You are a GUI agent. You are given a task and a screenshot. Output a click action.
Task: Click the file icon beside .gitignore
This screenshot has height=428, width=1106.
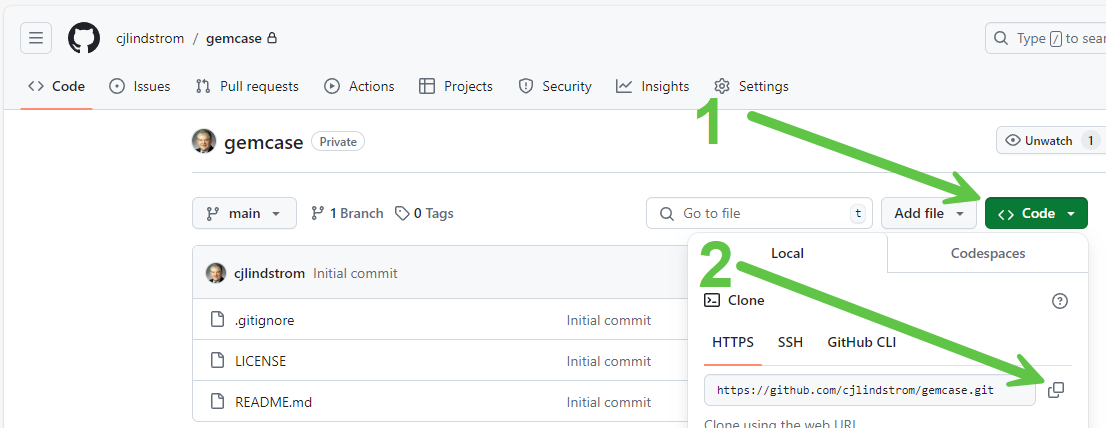(218, 320)
